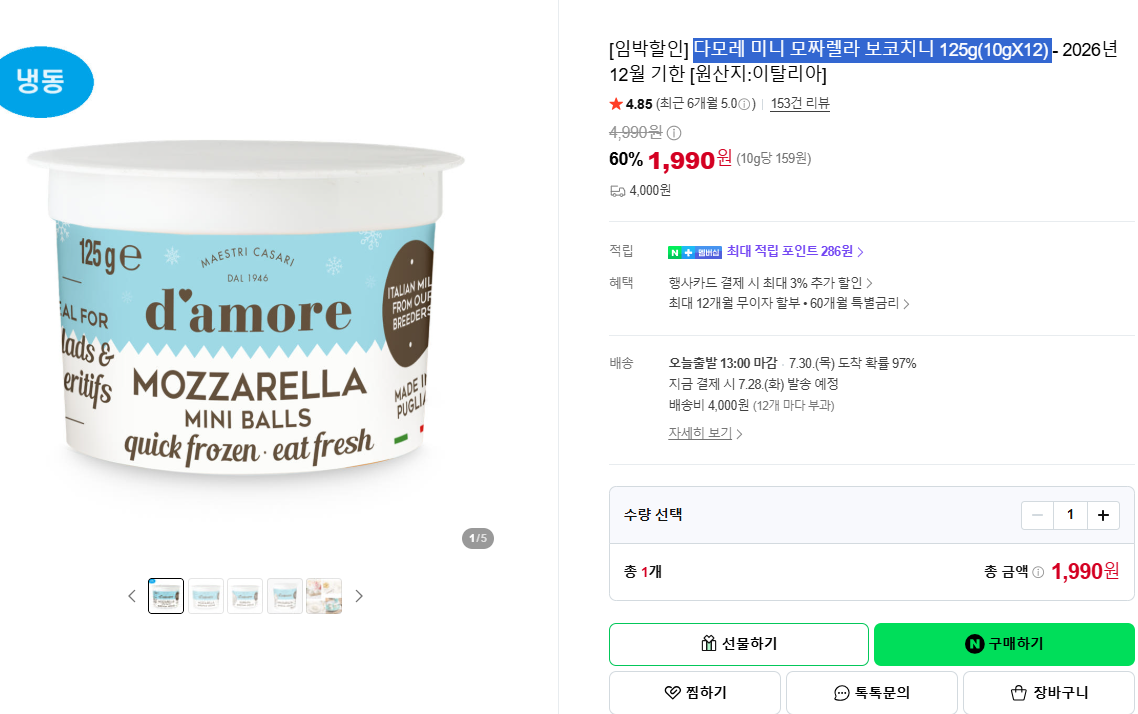Click green 구매하기 buy button
This screenshot has width=1138, height=714.
pos(1004,644)
